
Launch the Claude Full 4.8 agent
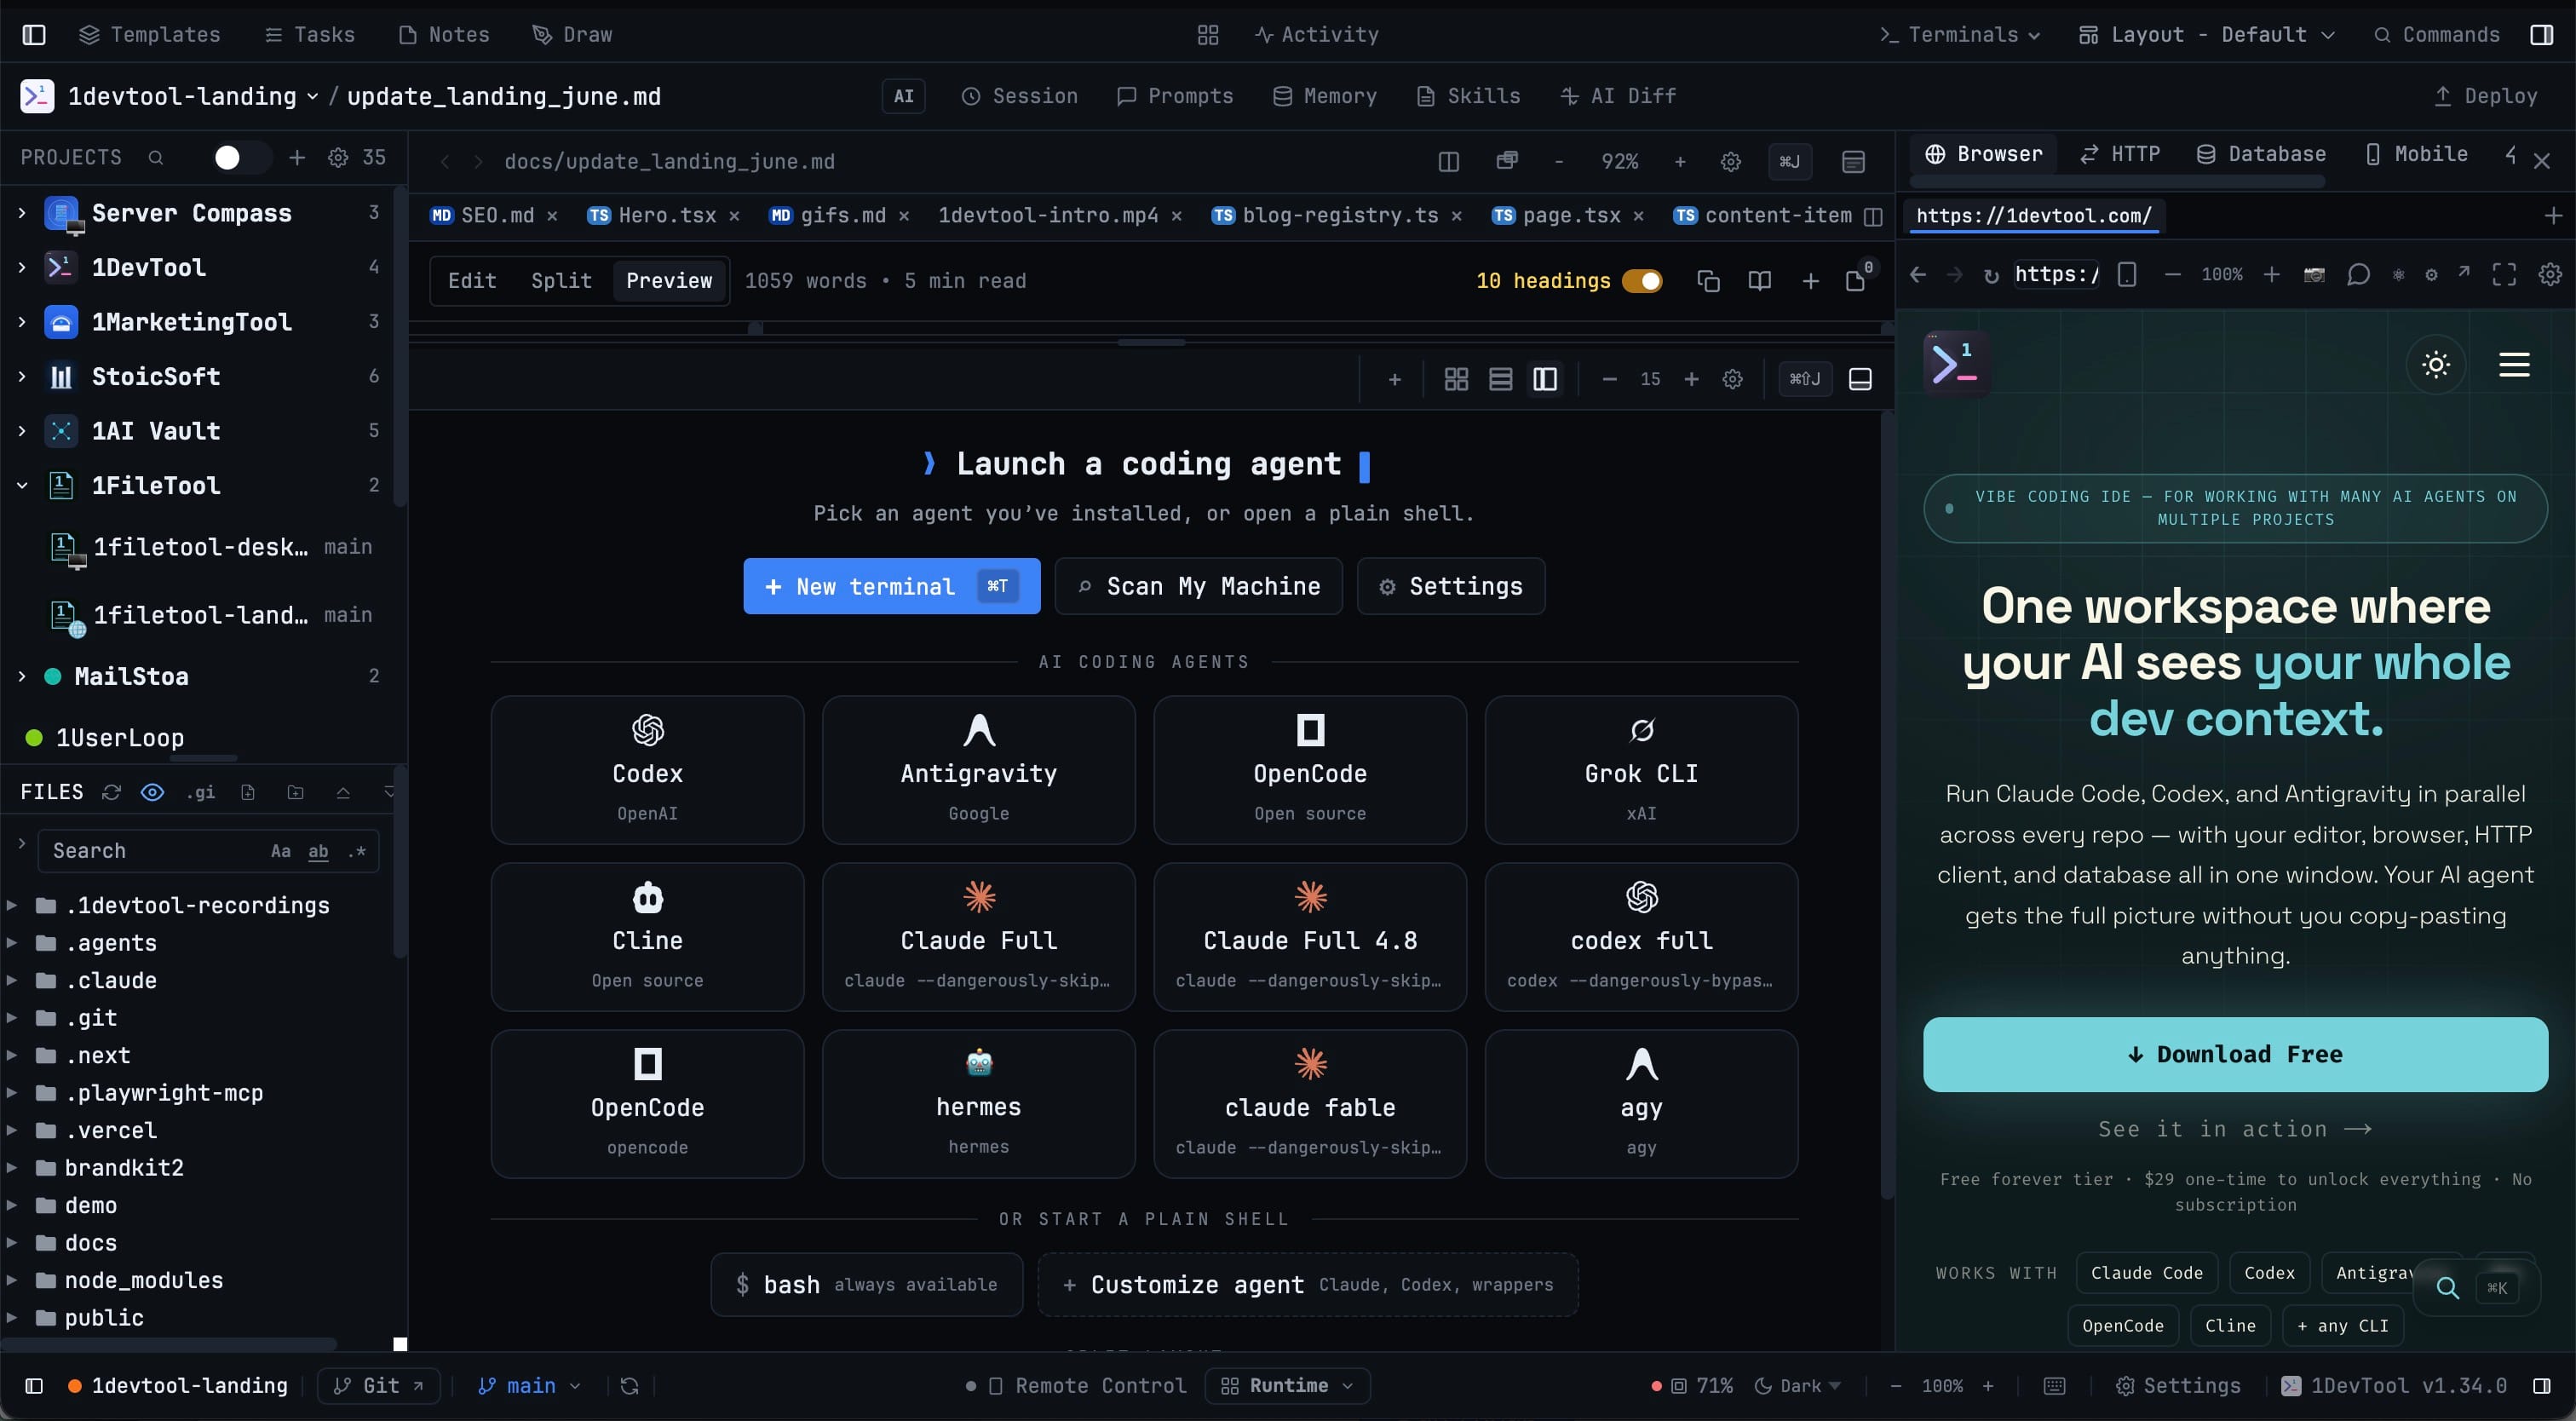tap(1309, 937)
